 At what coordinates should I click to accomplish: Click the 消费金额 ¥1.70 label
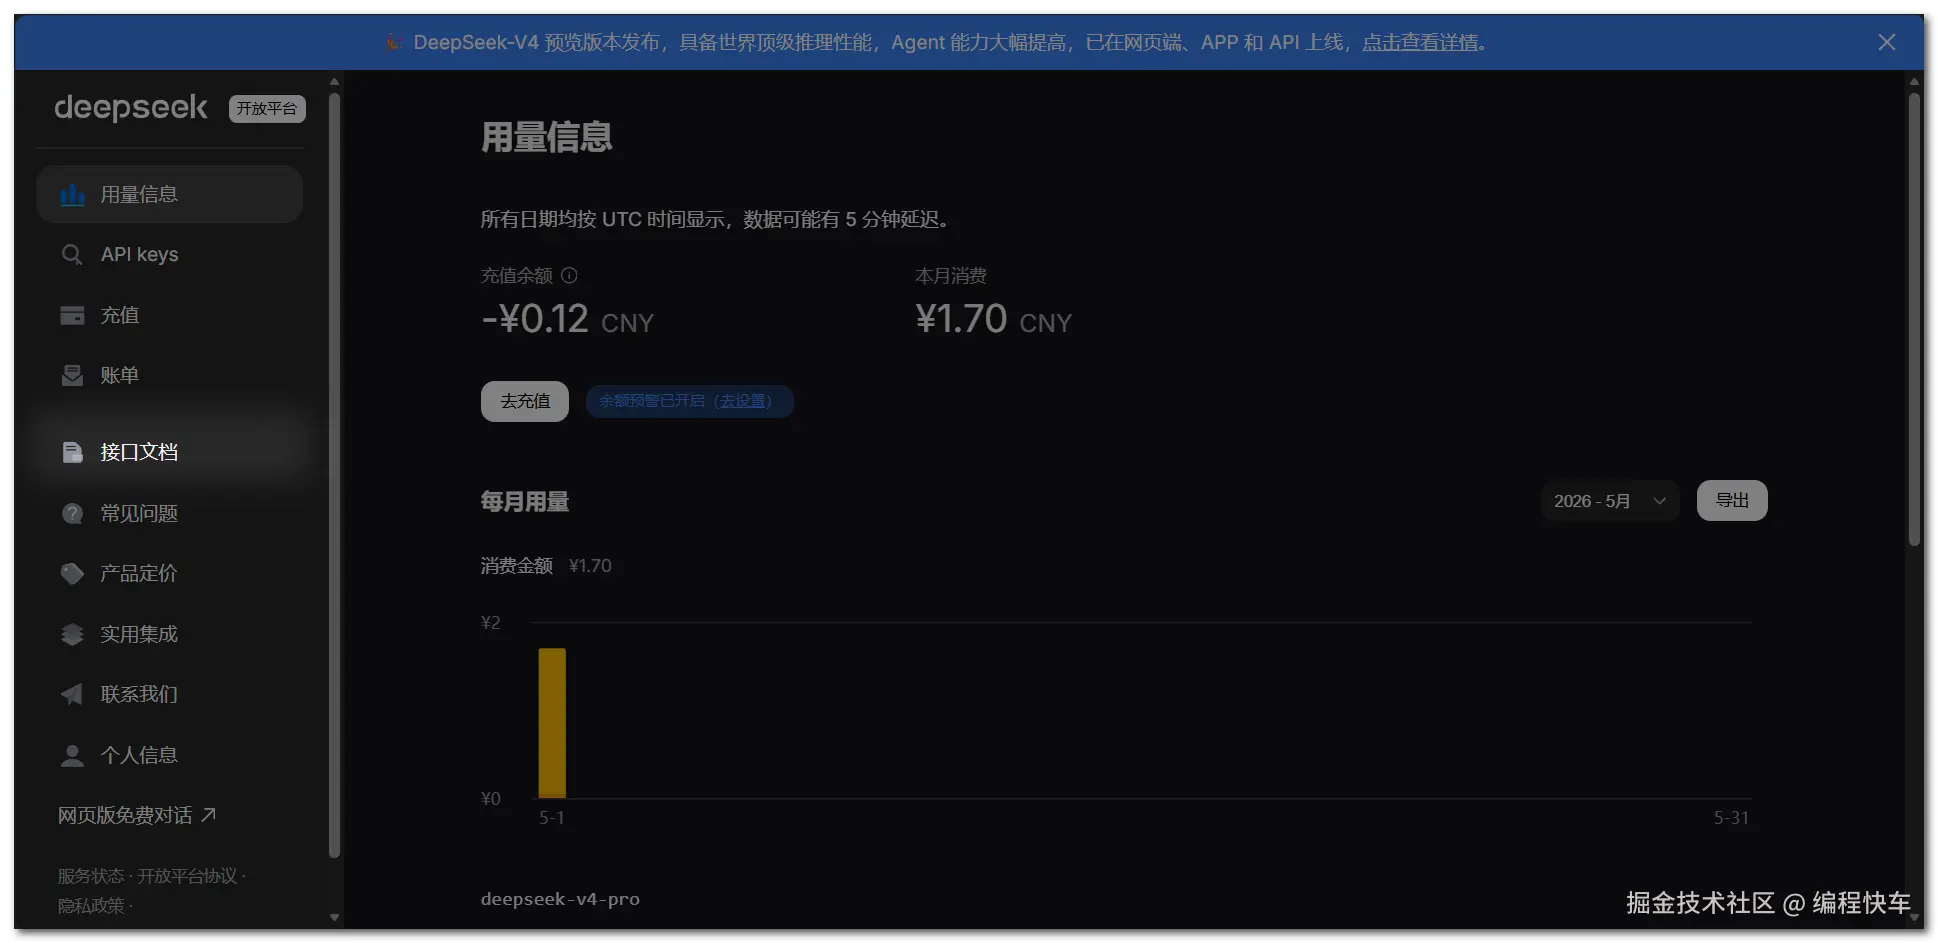(x=546, y=566)
